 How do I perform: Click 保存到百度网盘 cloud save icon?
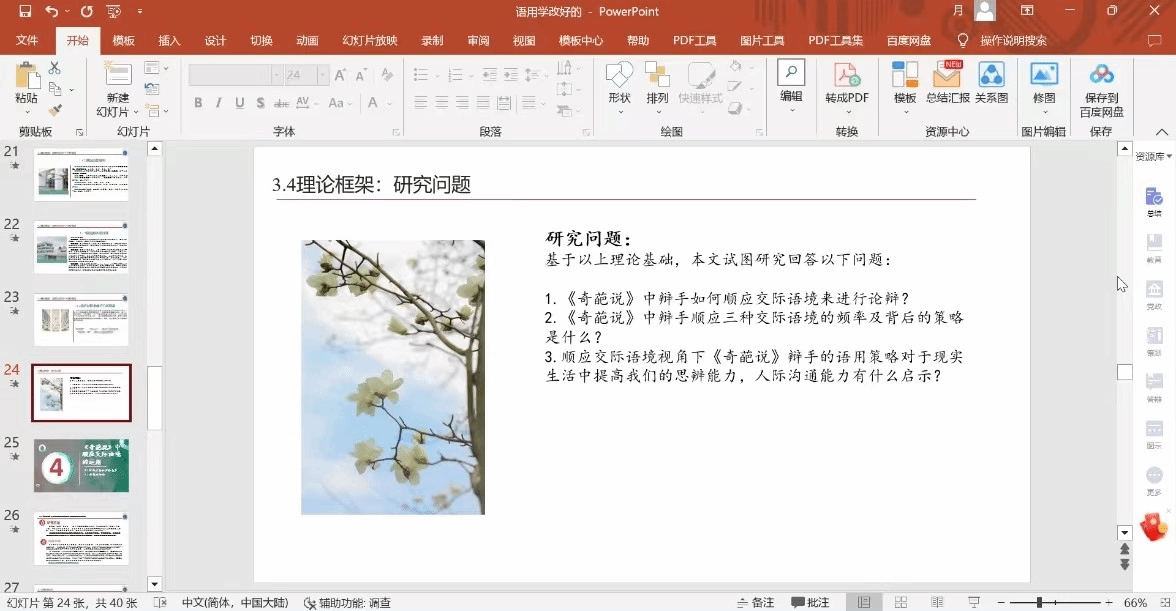point(1101,76)
